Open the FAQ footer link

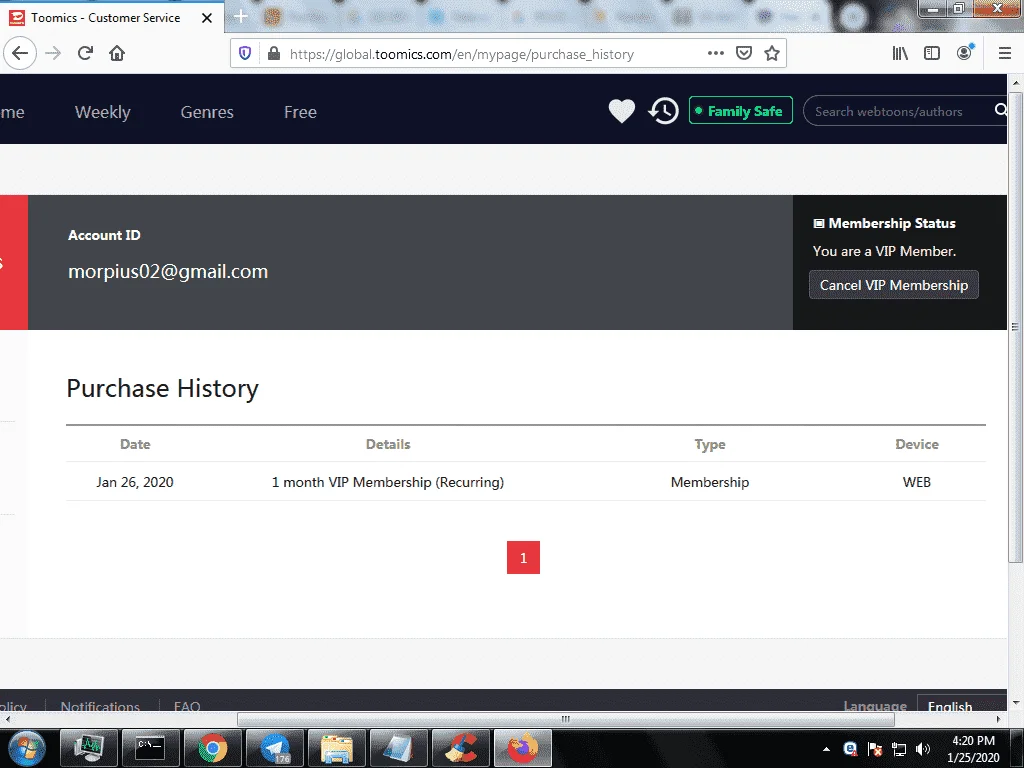click(187, 707)
